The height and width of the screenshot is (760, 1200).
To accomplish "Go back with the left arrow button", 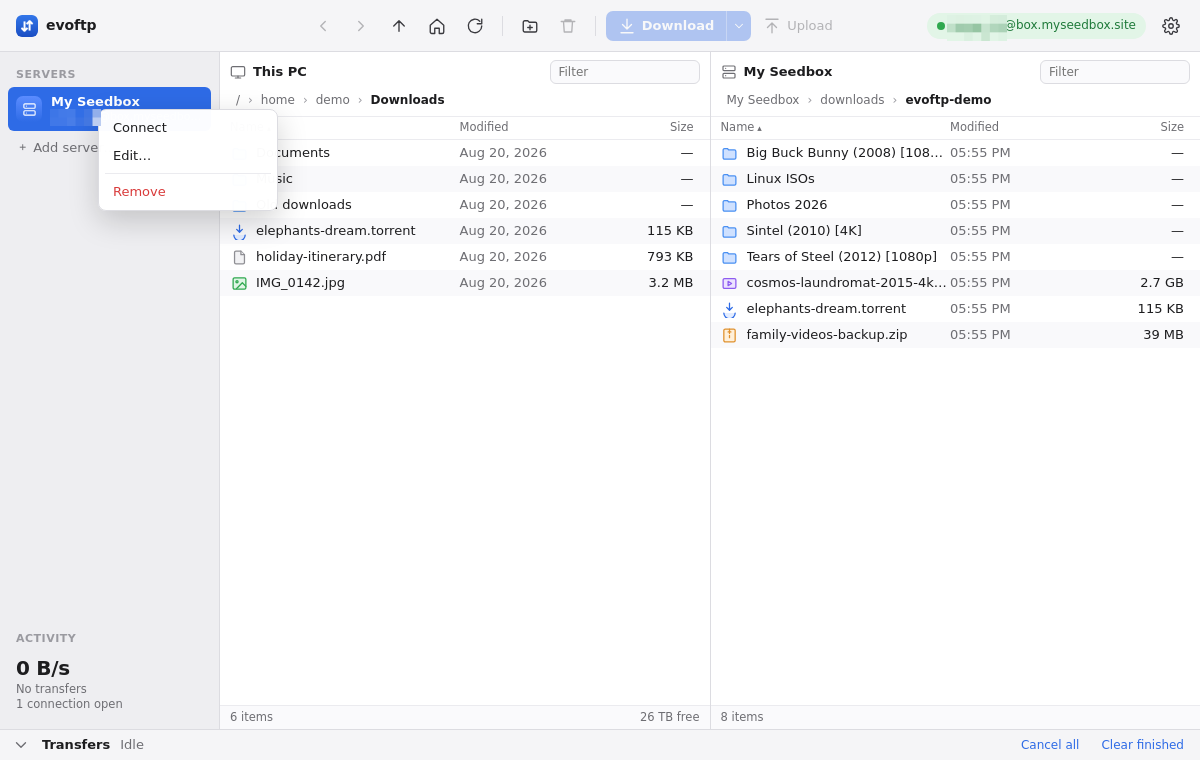I will click(x=323, y=26).
